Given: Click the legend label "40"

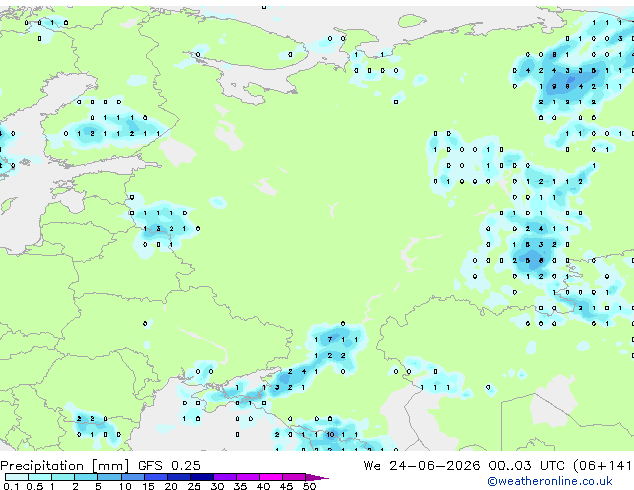Looking at the screenshot, I should pyautogui.click(x=263, y=486).
